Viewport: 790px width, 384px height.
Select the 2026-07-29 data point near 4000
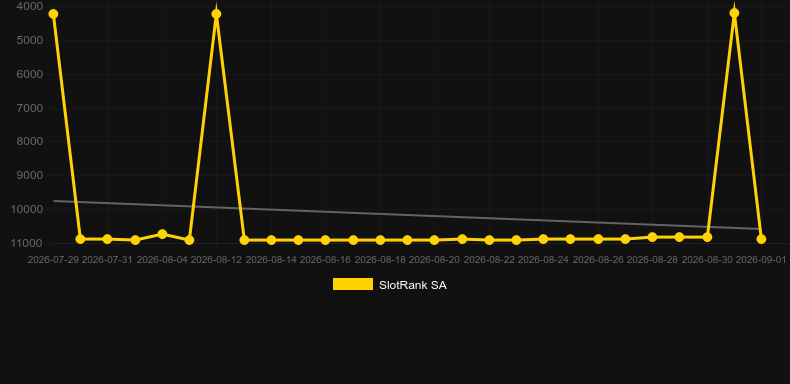click(x=53, y=14)
